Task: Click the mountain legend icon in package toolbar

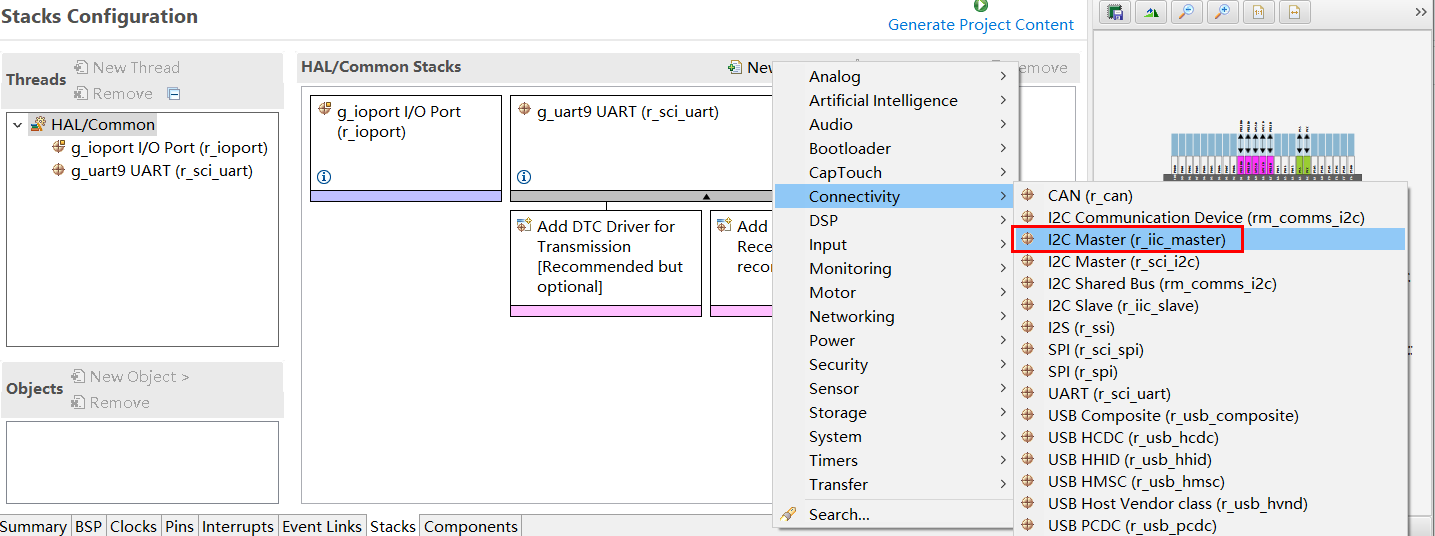Action: (x=1151, y=12)
